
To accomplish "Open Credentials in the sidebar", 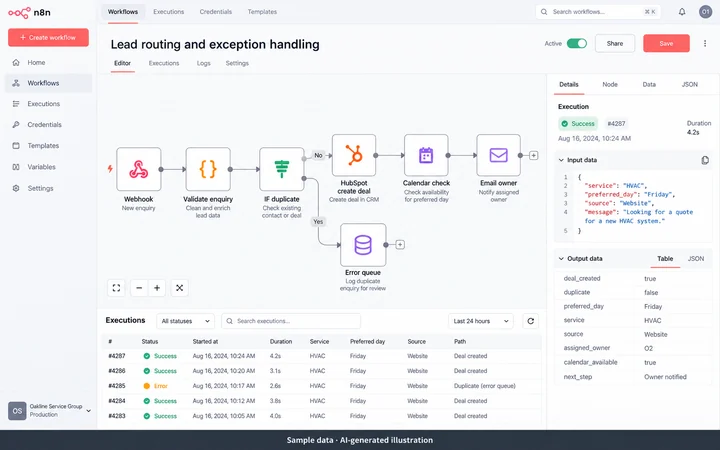I will pos(48,124).
